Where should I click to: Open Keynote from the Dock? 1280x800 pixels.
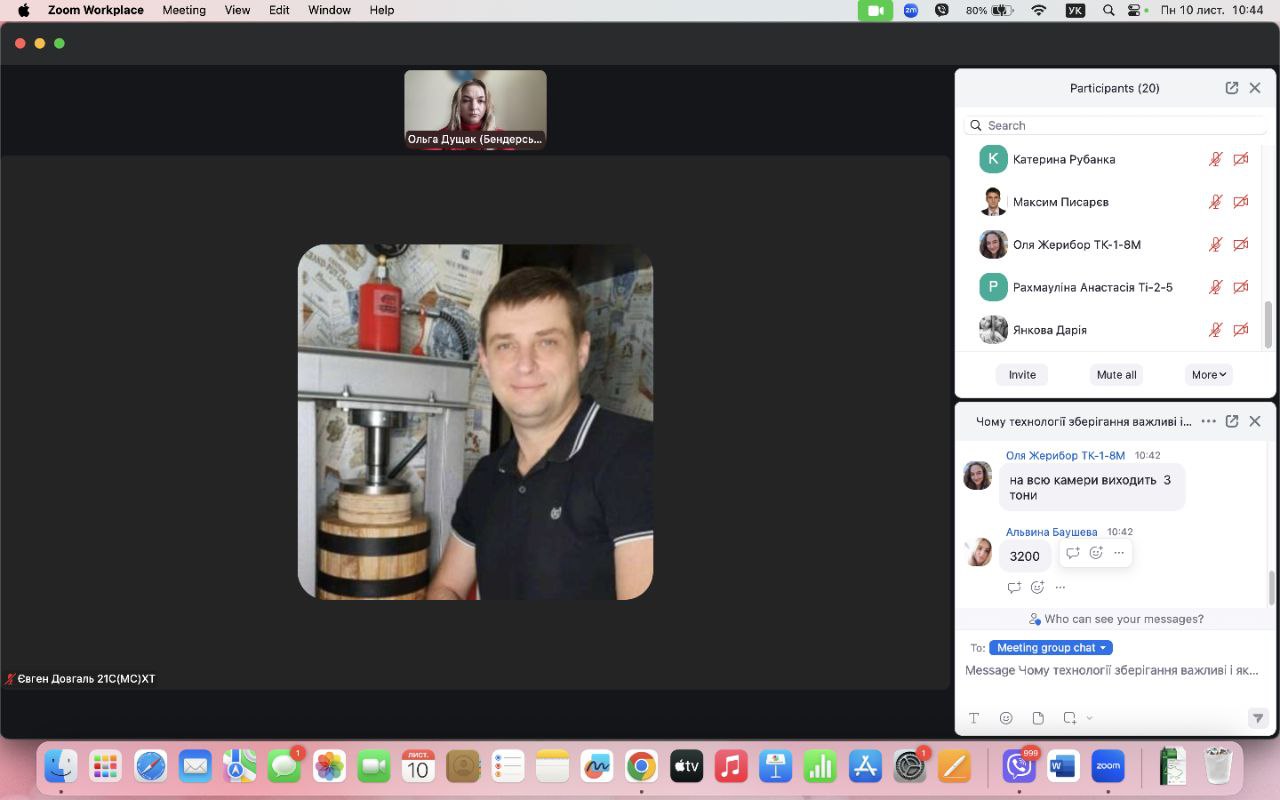tap(775, 767)
